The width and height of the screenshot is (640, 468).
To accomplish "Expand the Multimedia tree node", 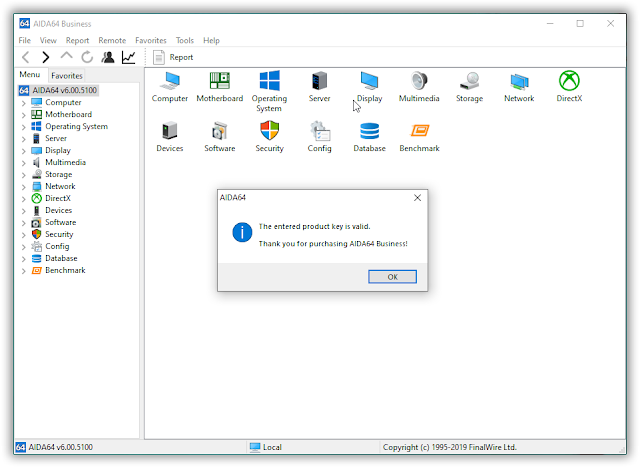I will [24, 163].
